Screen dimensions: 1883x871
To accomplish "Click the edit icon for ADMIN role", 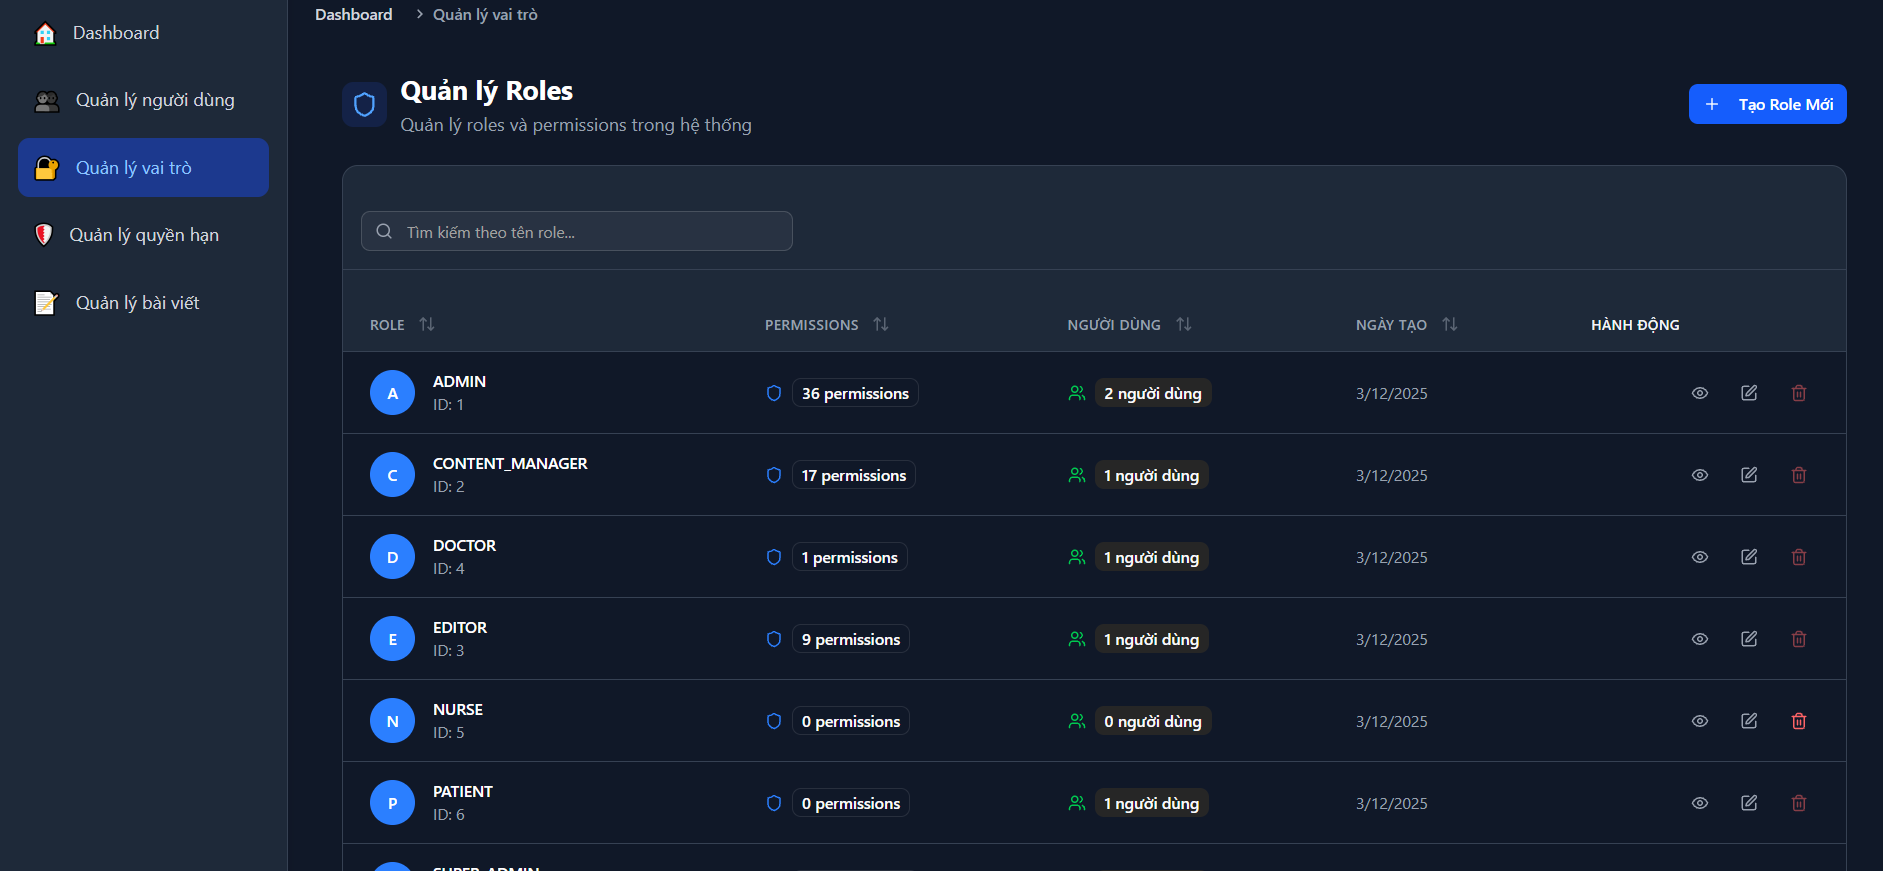I will (x=1748, y=393).
